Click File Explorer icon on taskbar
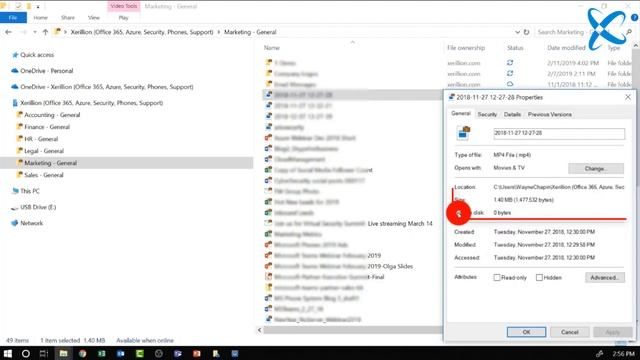The image size is (640, 360). [x=63, y=353]
